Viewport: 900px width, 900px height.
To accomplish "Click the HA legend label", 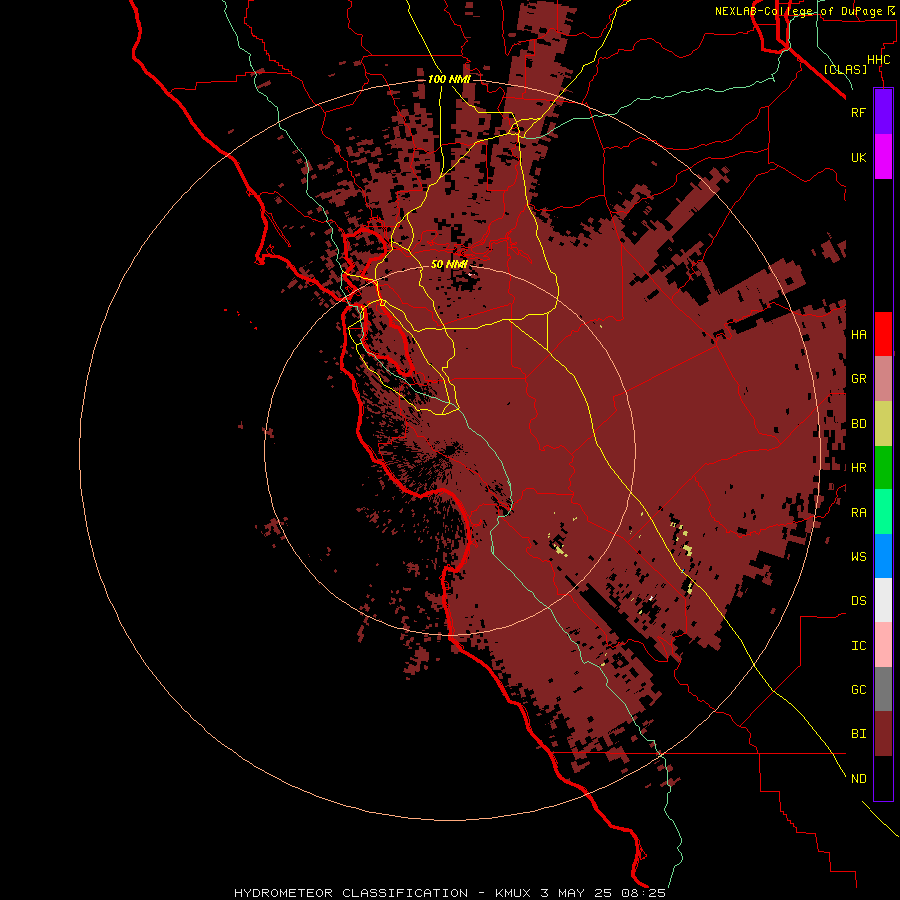I will pyautogui.click(x=858, y=335).
